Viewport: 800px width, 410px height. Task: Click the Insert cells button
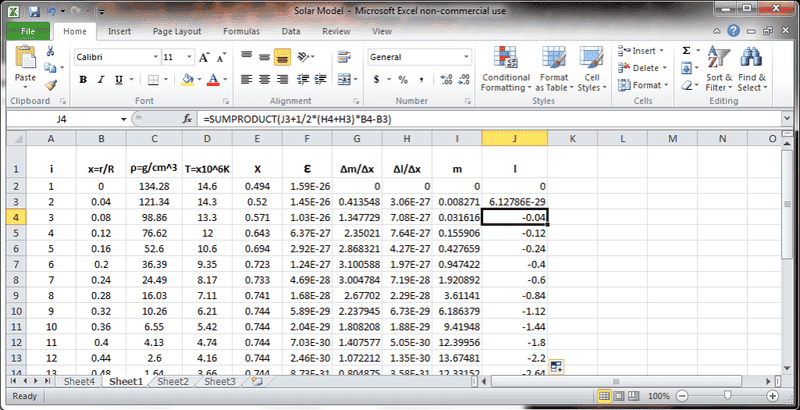tap(641, 51)
